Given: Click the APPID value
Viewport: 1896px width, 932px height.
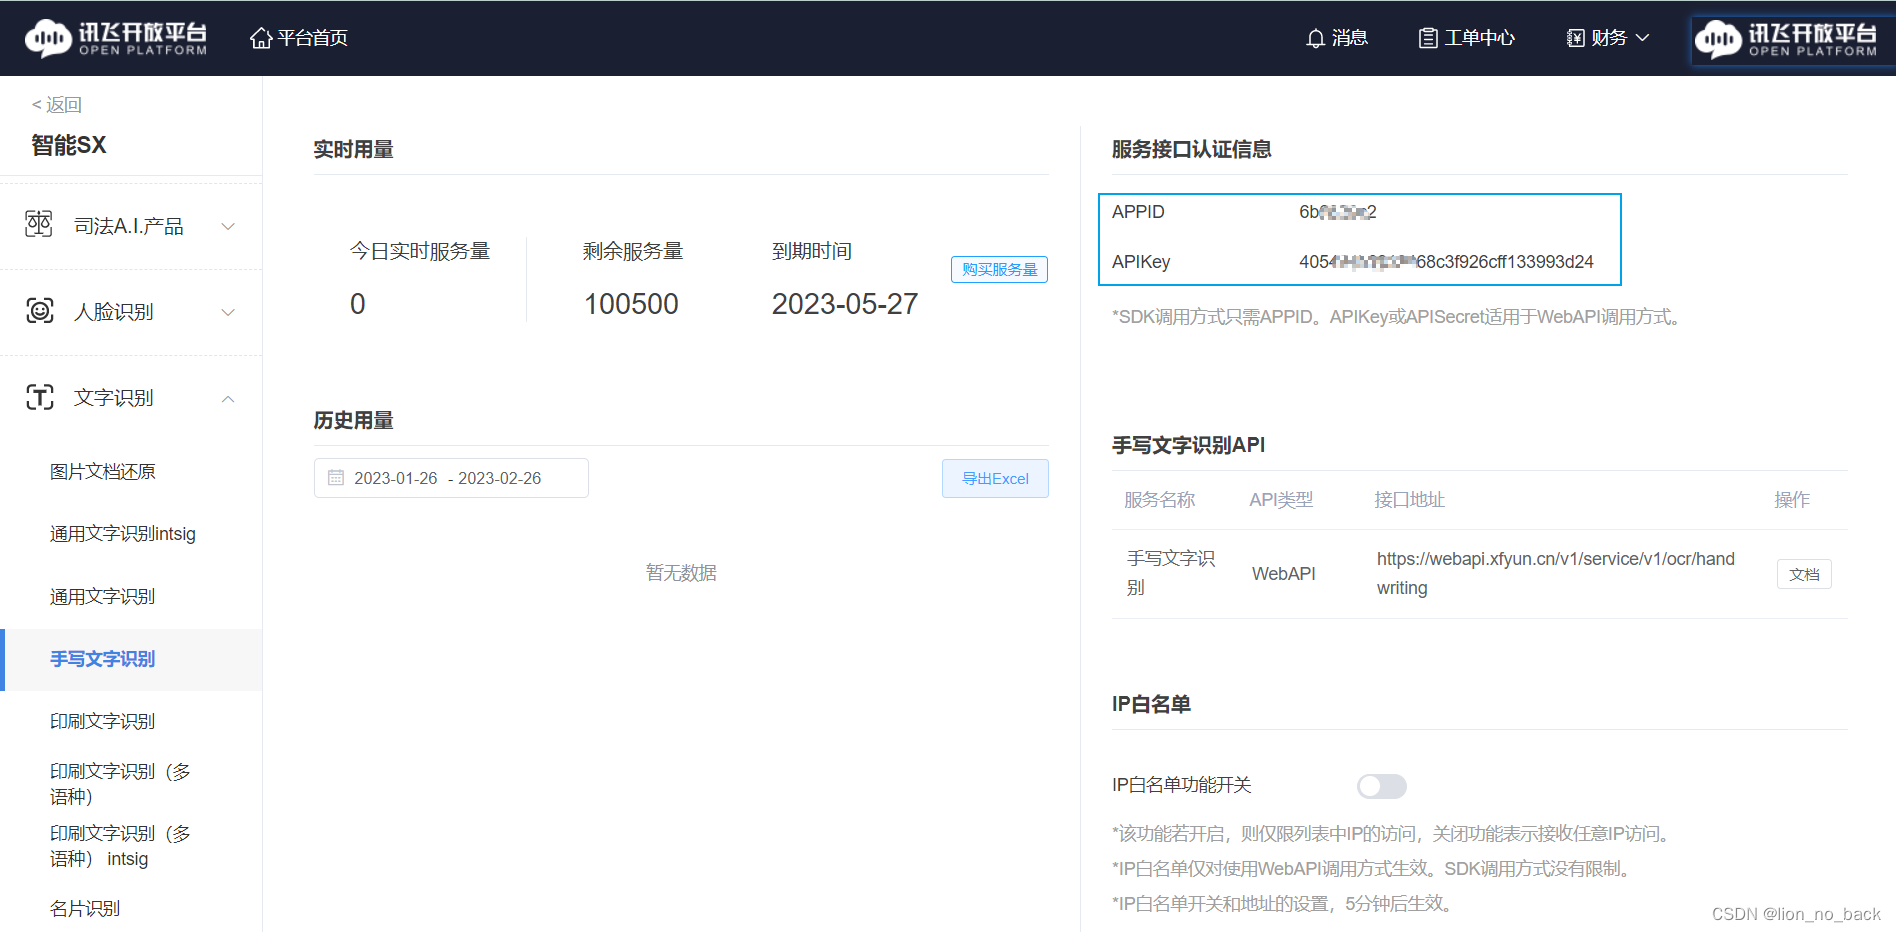Looking at the screenshot, I should 1338,212.
